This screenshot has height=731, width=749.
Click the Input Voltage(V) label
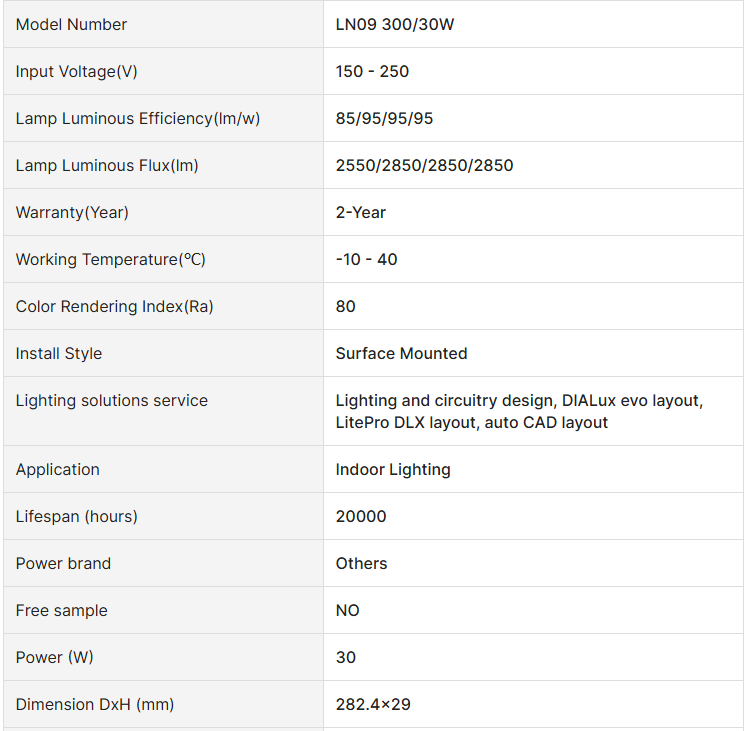click(77, 71)
